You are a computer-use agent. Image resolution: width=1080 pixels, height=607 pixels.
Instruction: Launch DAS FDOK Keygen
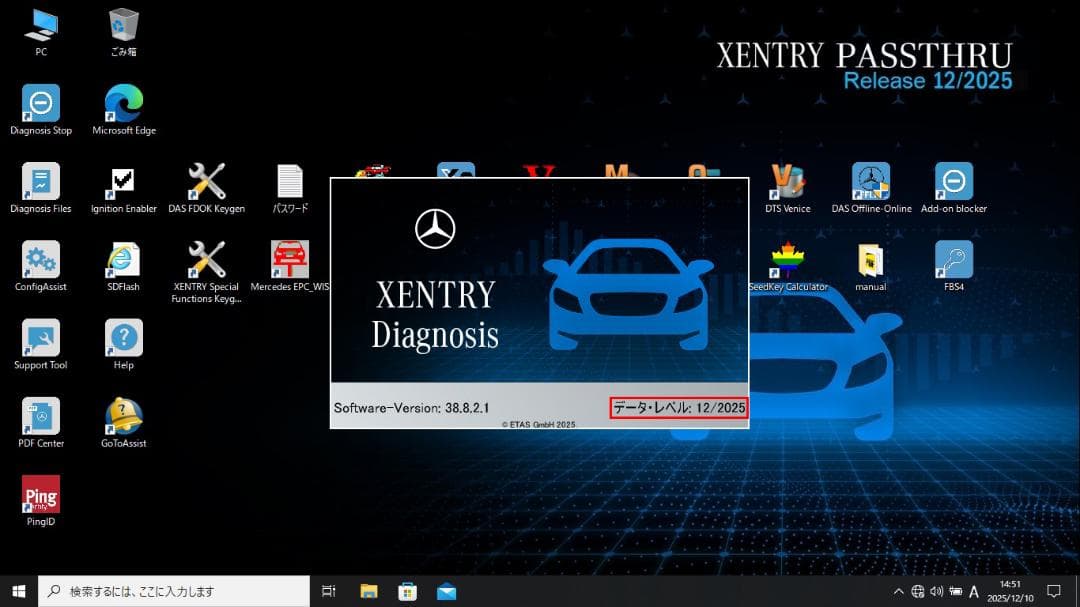pyautogui.click(x=207, y=182)
